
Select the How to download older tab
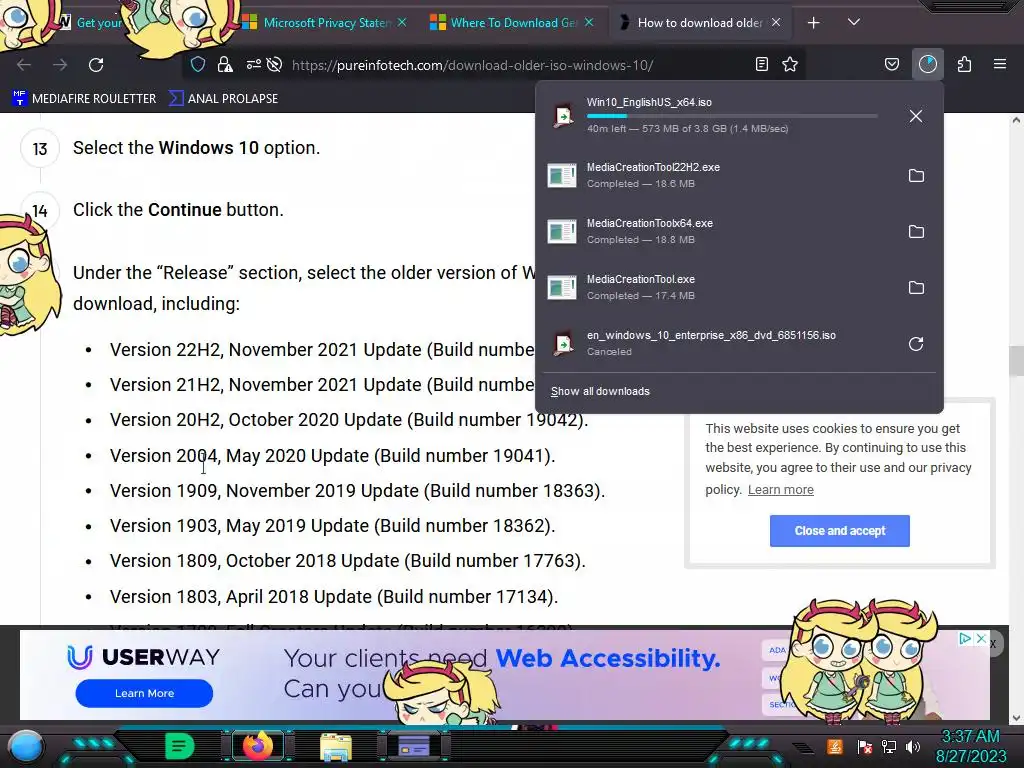point(699,23)
